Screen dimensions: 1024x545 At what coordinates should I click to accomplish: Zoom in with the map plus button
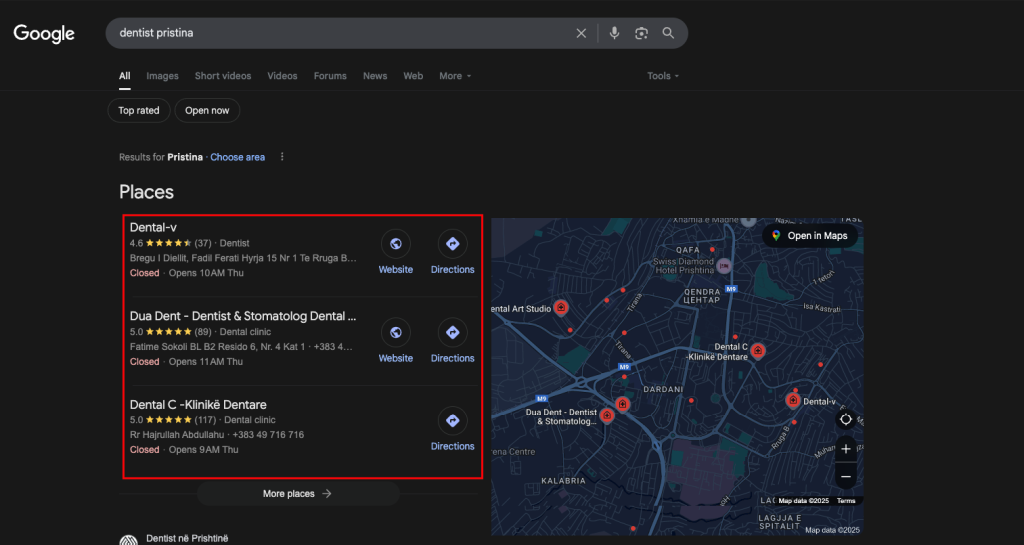(x=846, y=449)
